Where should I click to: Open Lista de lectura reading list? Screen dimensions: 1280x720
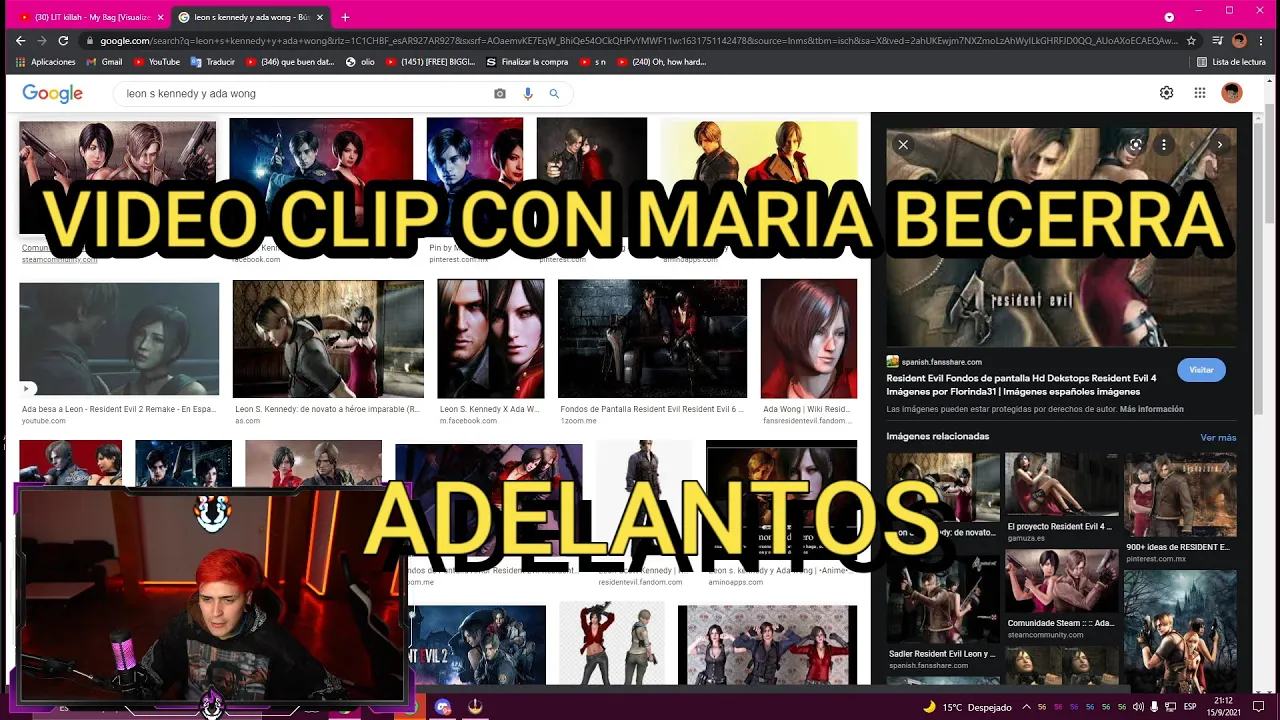pyautogui.click(x=1231, y=62)
